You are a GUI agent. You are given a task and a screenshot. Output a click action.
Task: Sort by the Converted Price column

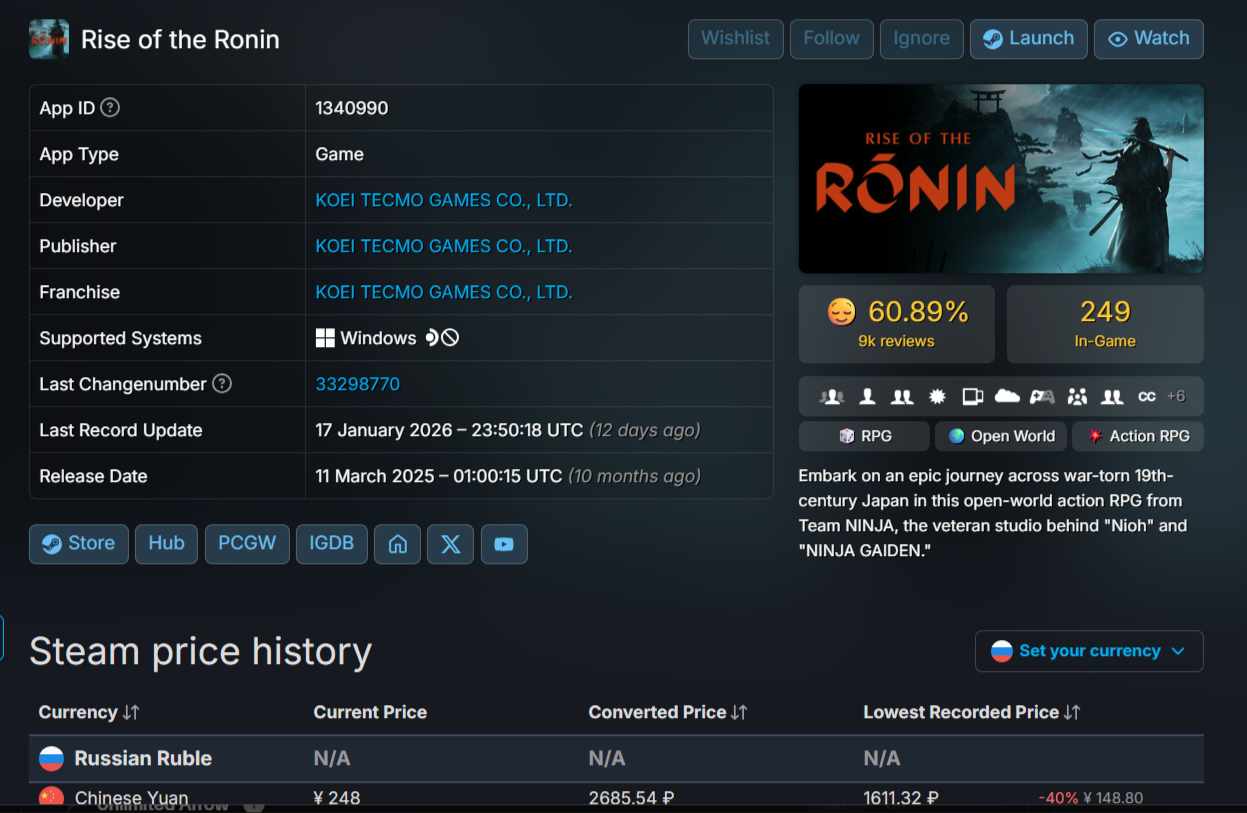[668, 712]
